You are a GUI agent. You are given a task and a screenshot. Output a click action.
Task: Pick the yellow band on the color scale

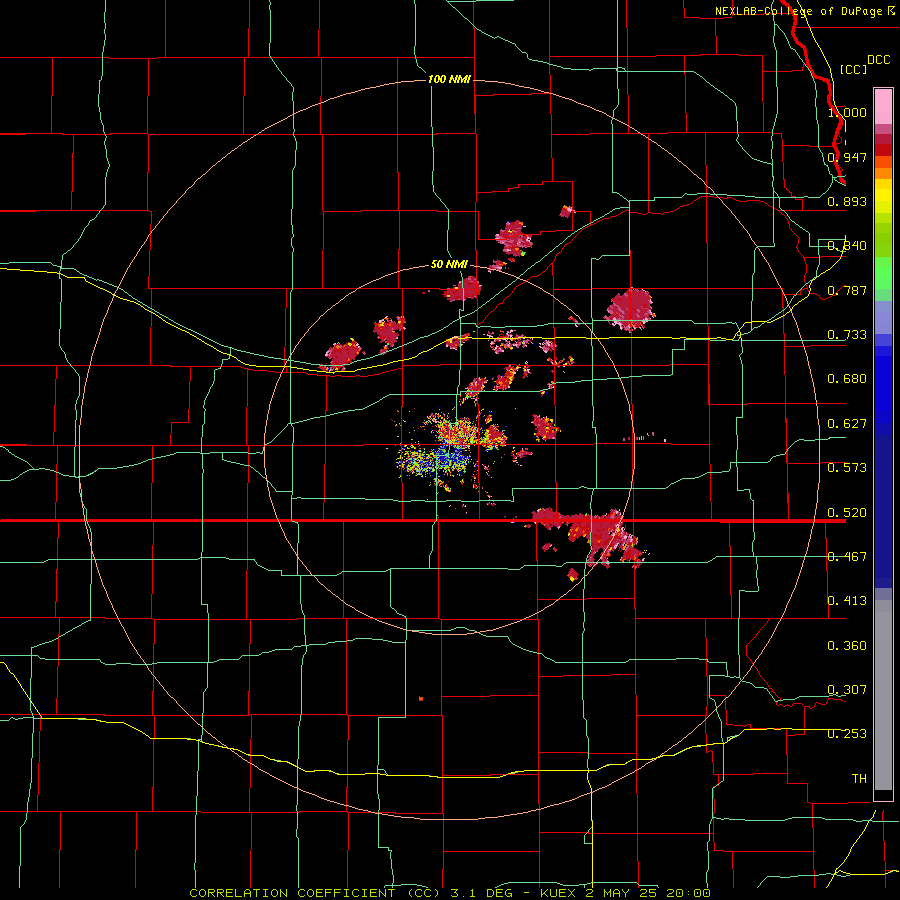[x=883, y=196]
